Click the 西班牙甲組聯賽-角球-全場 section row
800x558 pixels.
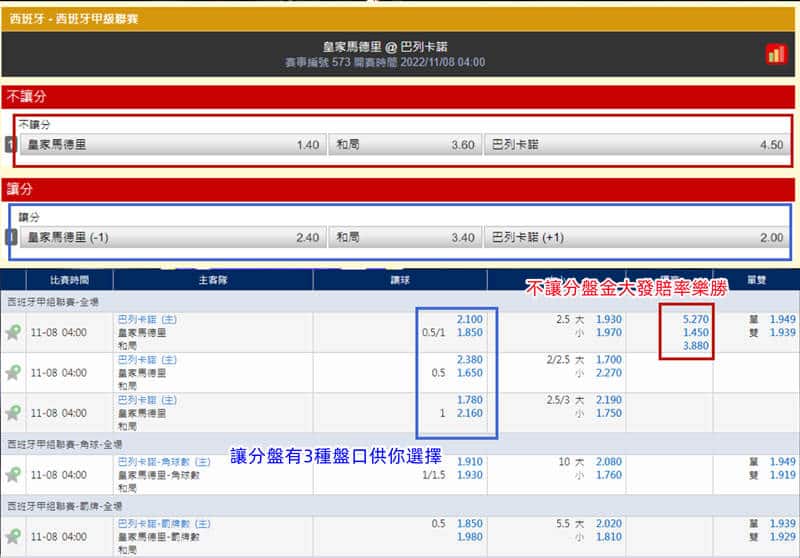[400, 444]
